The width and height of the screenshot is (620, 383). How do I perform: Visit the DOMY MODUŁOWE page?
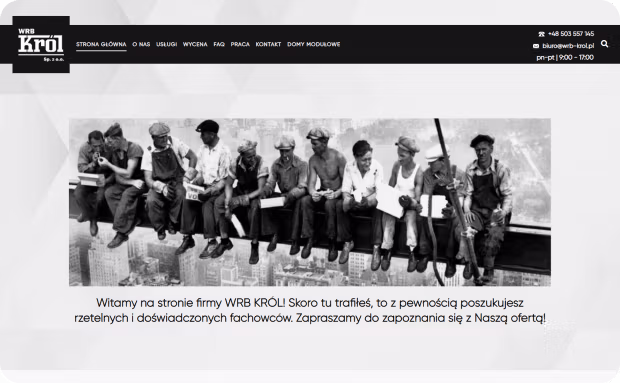click(314, 44)
